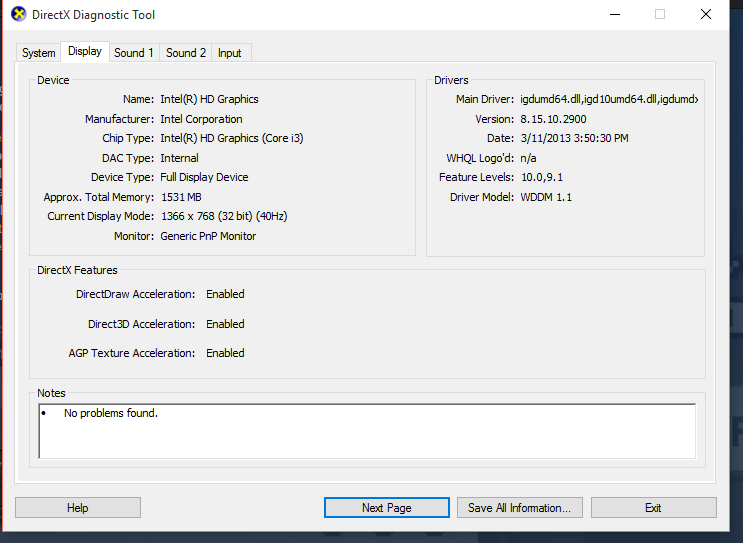Click feature levels value '10.0,9.1'
Viewport: 743px width, 543px height.
click(x=542, y=177)
